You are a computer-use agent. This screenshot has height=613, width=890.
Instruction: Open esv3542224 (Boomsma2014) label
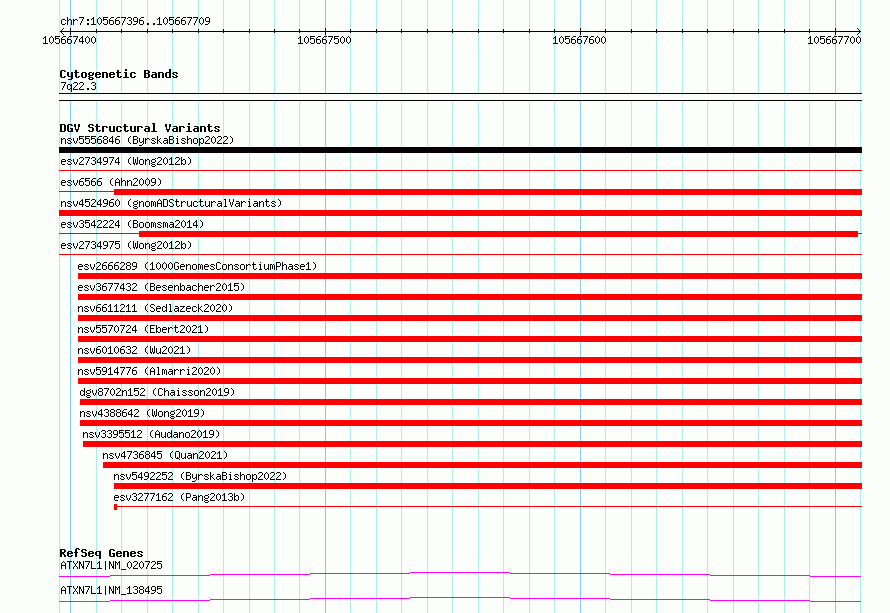132,224
